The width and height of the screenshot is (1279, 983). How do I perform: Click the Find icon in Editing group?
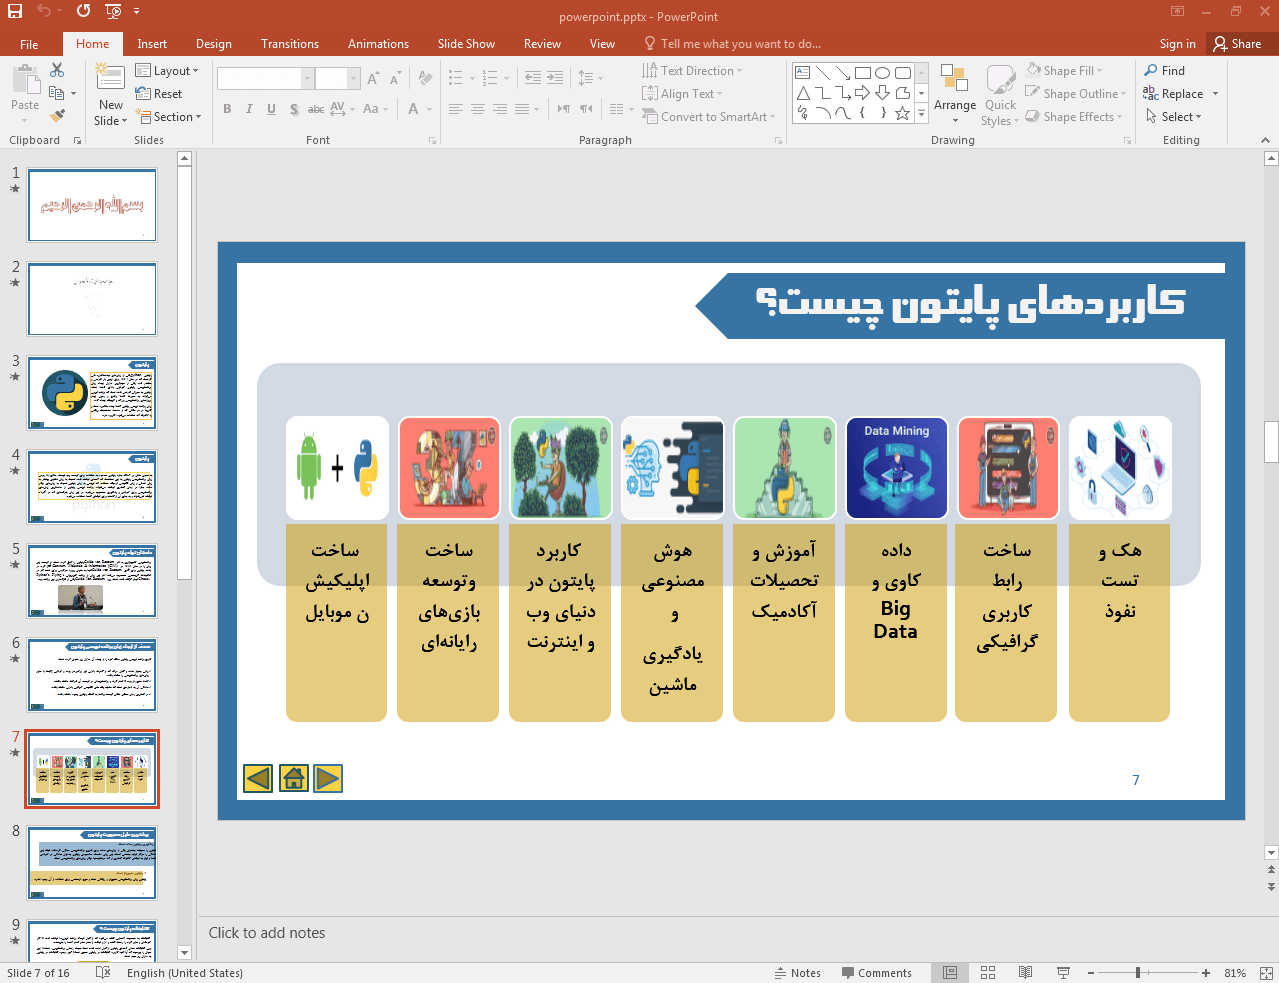(1165, 71)
